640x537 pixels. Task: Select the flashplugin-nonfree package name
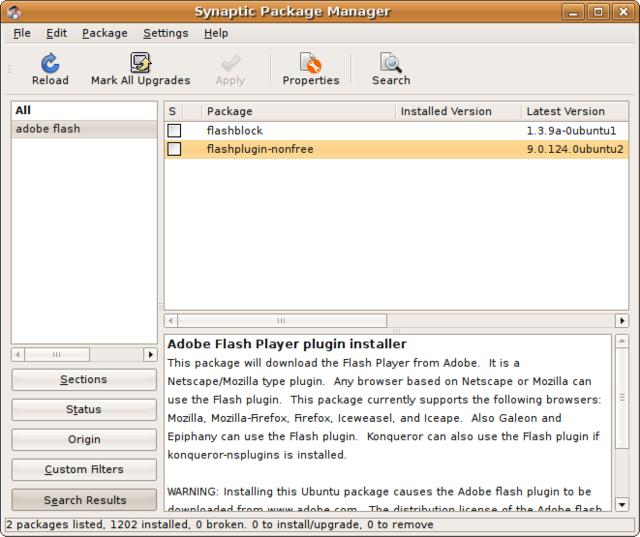coord(260,149)
